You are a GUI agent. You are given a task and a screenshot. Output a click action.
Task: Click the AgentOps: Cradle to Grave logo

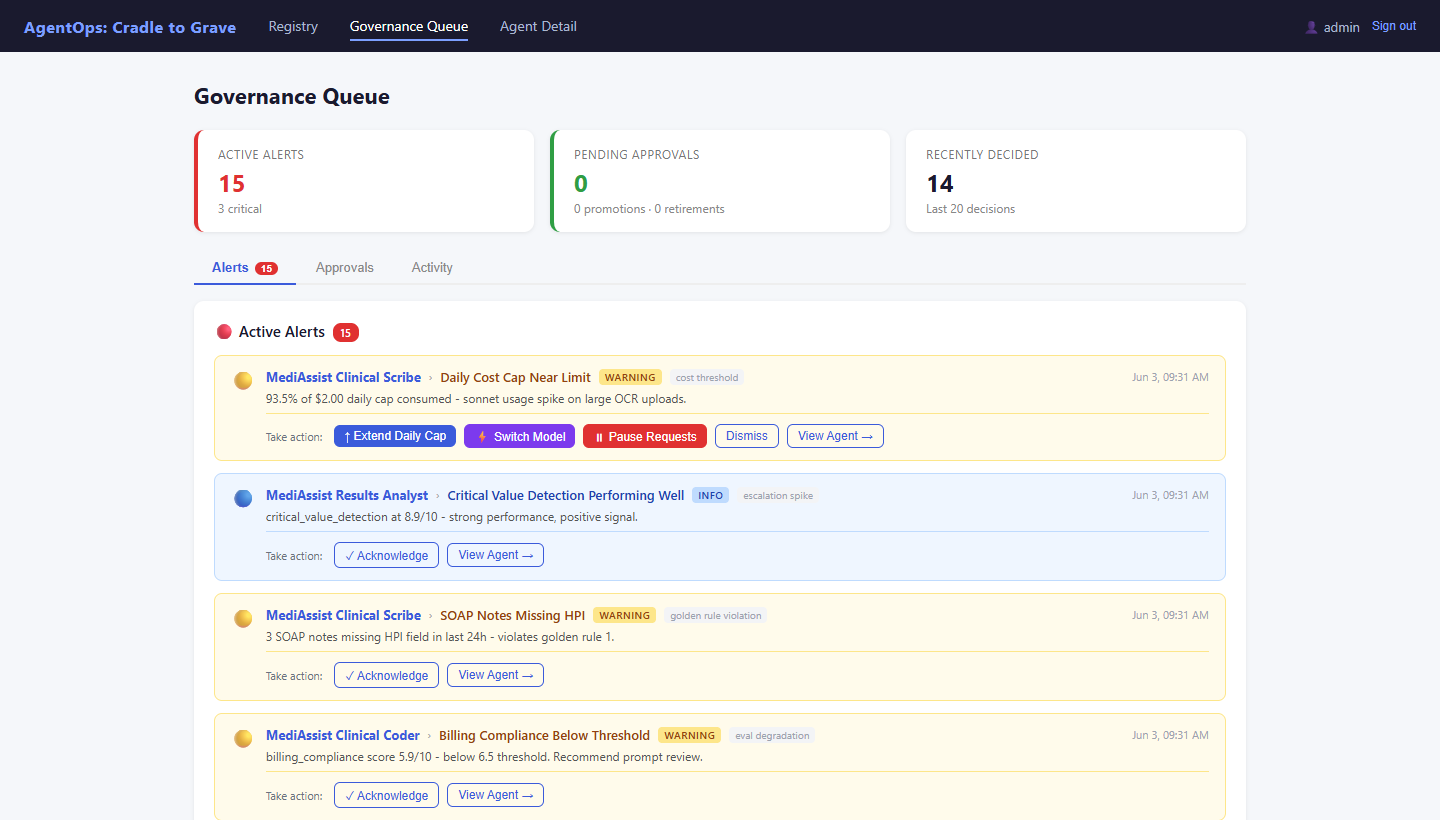point(130,27)
